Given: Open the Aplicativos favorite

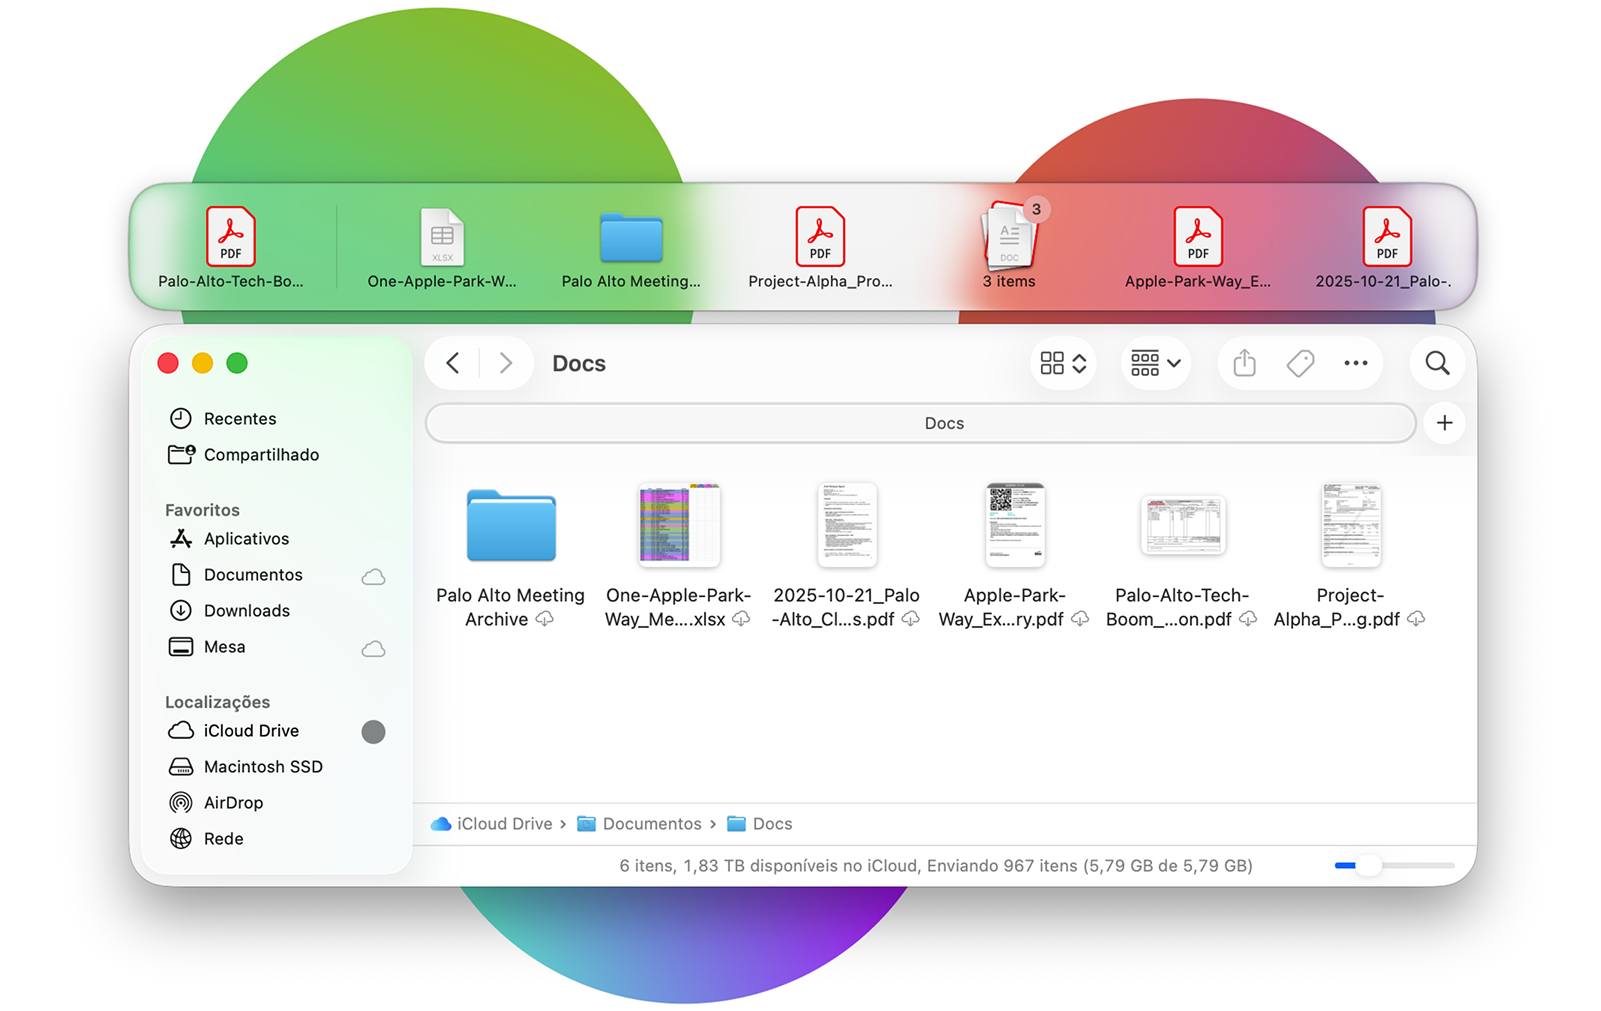Looking at the screenshot, I should 246,539.
